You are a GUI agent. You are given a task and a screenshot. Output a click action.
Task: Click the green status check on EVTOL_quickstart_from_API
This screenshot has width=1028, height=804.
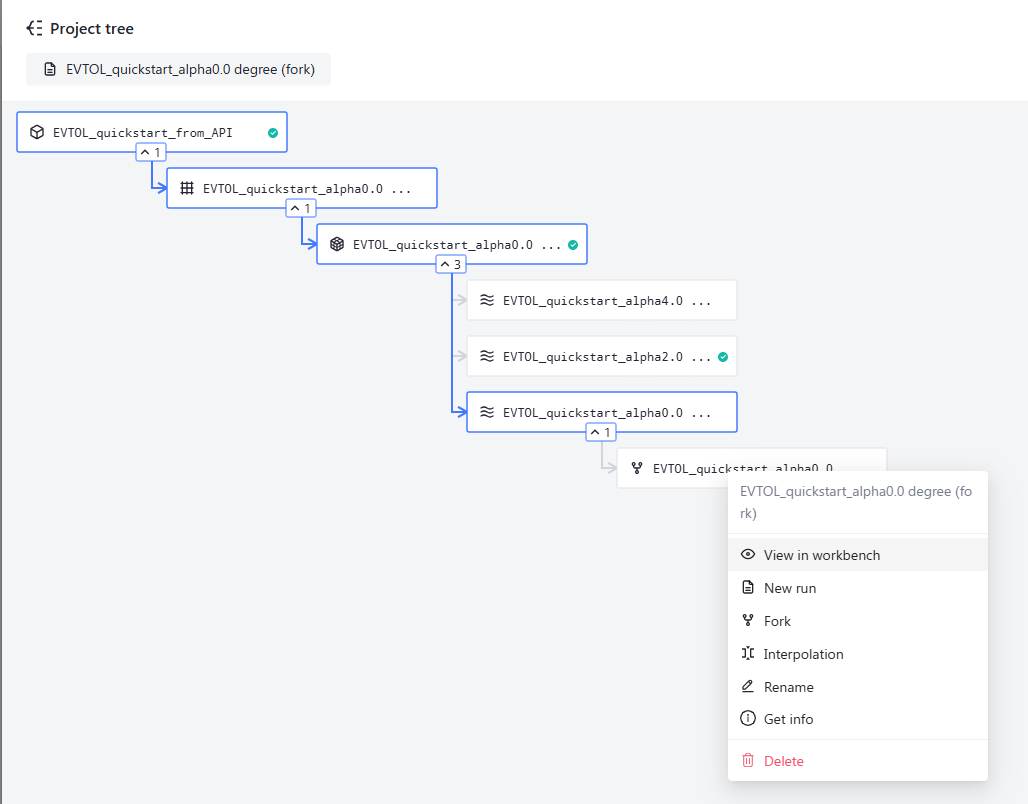(273, 132)
